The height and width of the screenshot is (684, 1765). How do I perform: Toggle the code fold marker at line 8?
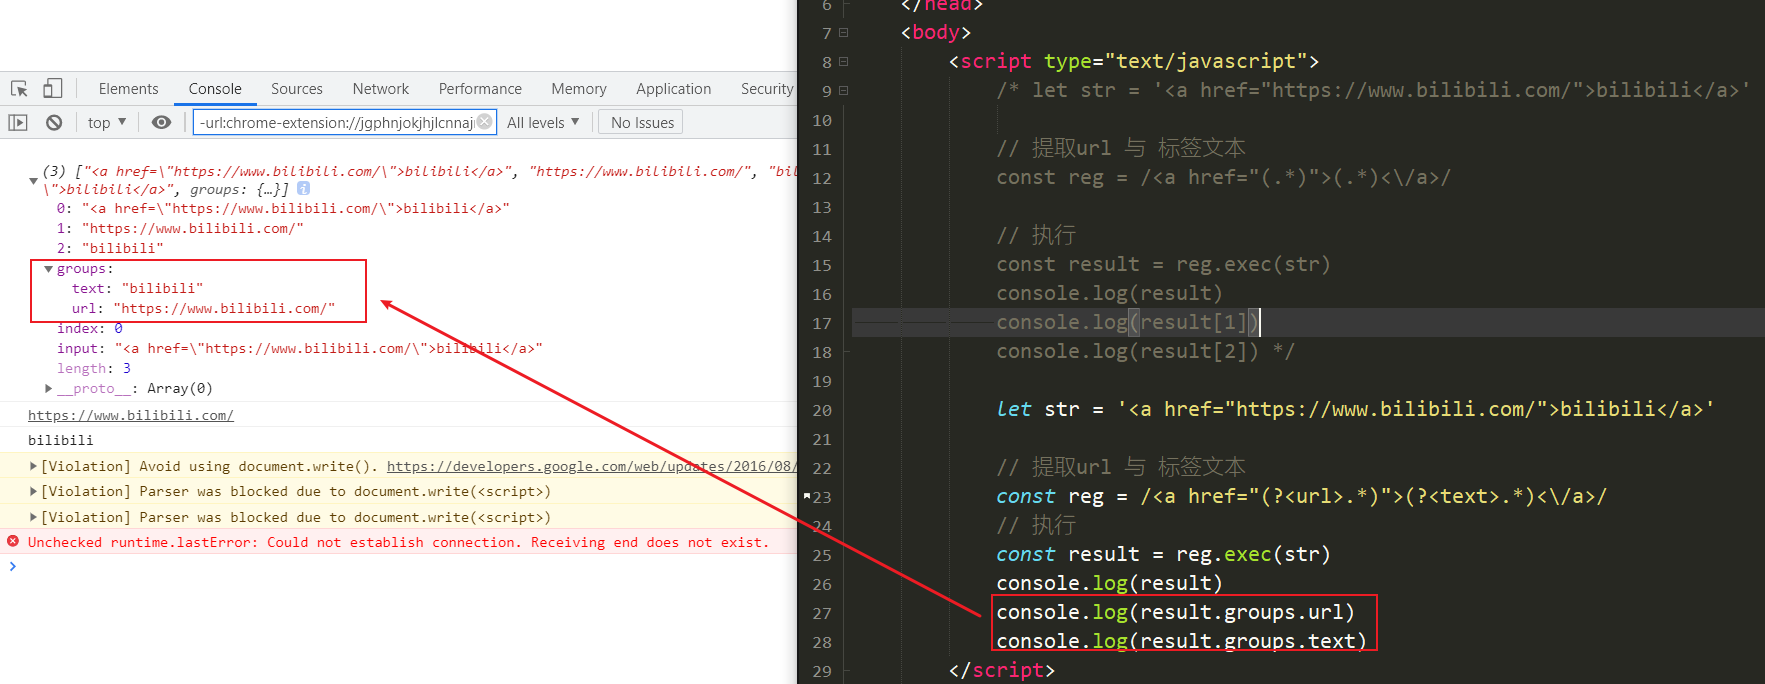point(844,61)
